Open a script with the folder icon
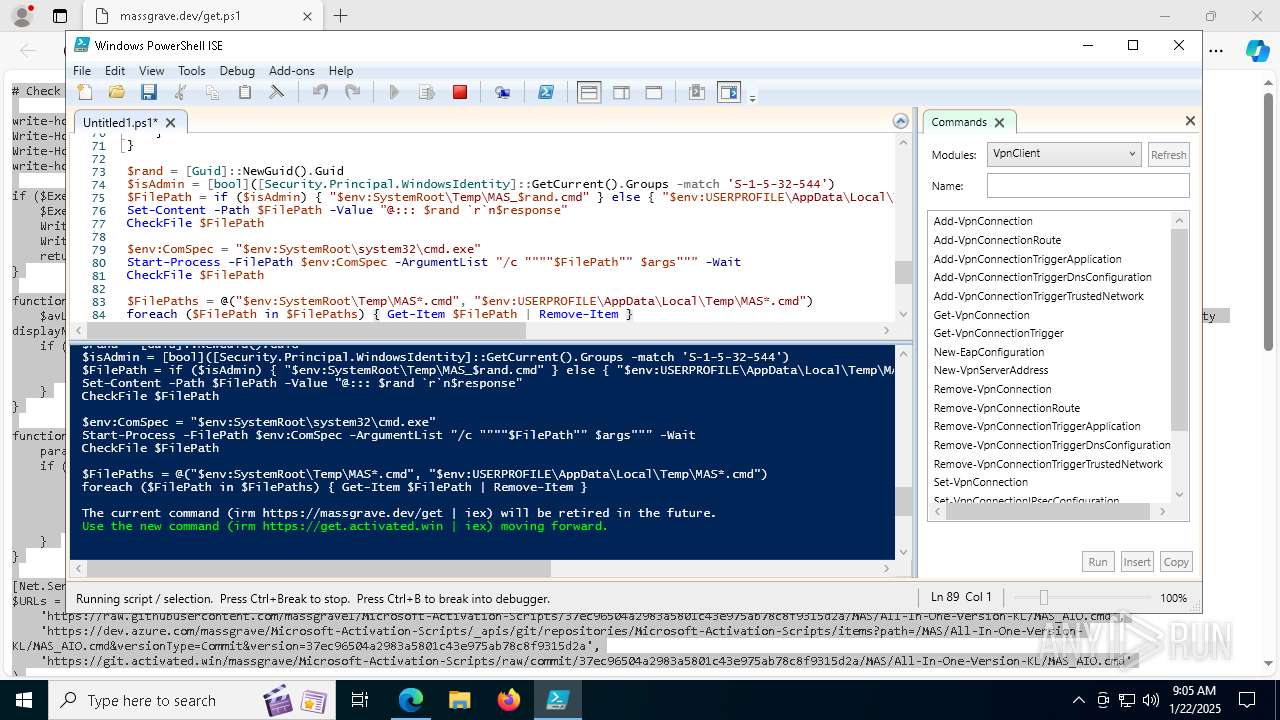 point(117,92)
